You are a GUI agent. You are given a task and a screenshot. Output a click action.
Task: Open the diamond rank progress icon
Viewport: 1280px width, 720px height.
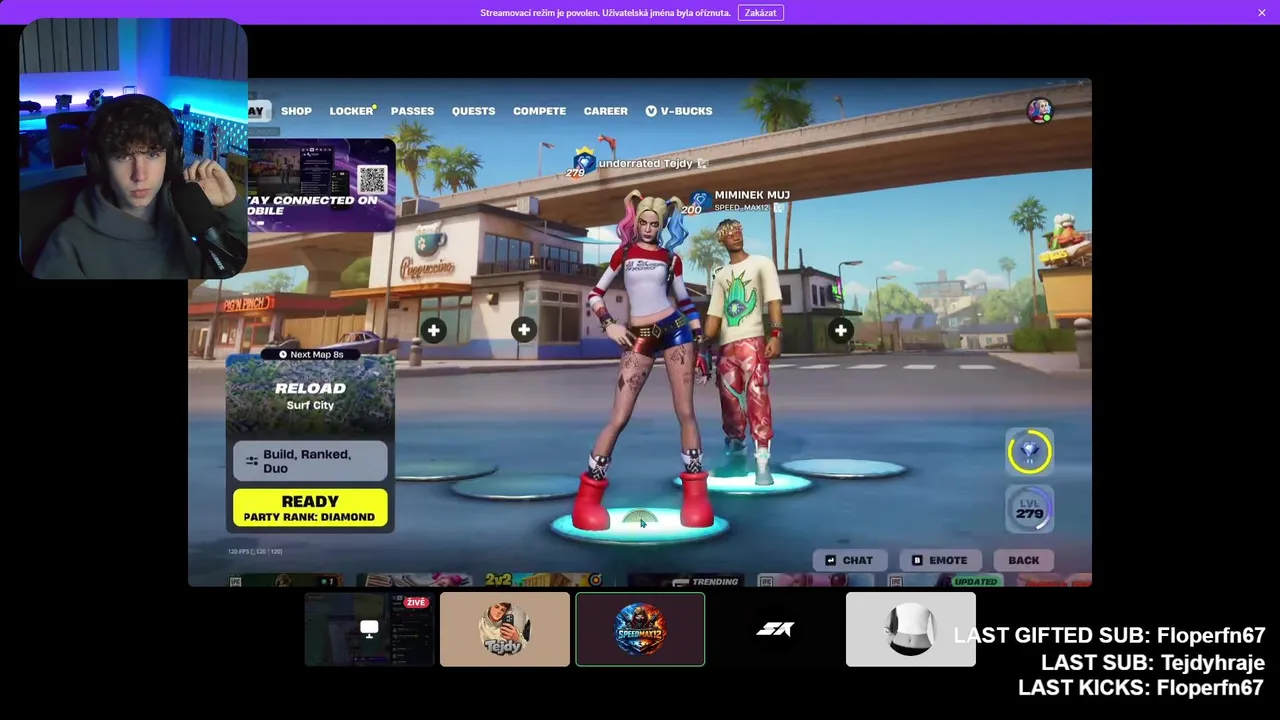(1030, 452)
